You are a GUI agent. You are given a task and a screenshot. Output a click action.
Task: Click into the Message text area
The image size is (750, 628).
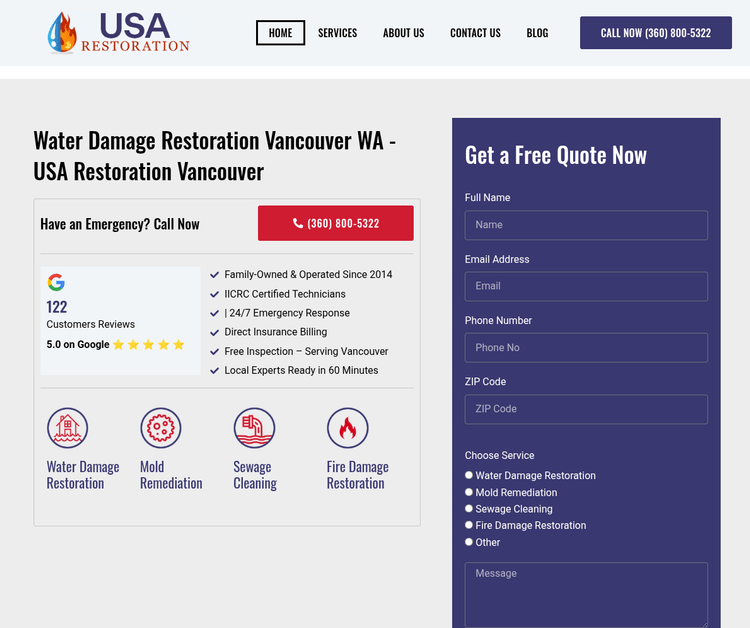point(586,595)
